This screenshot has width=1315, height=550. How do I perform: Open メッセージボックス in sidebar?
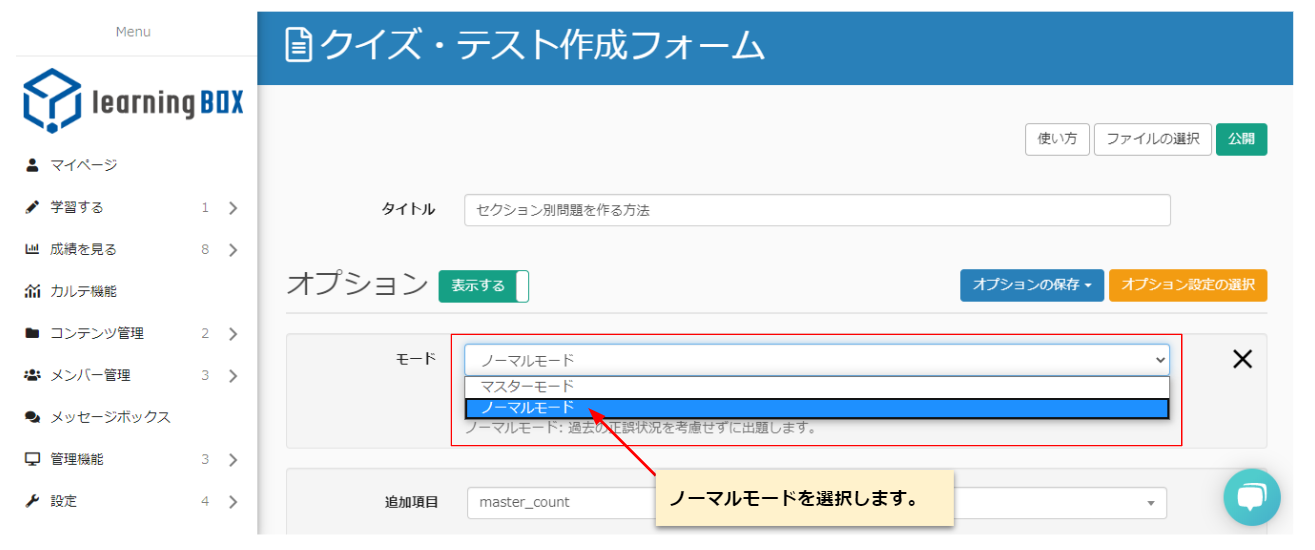coord(110,417)
